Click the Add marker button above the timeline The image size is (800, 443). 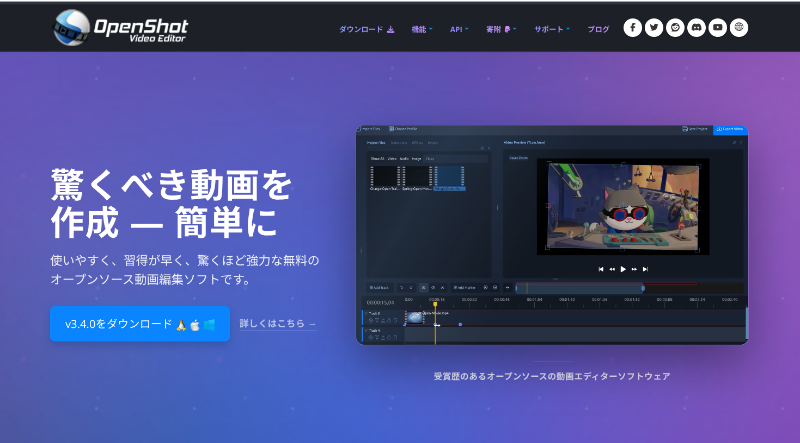[x=464, y=288]
